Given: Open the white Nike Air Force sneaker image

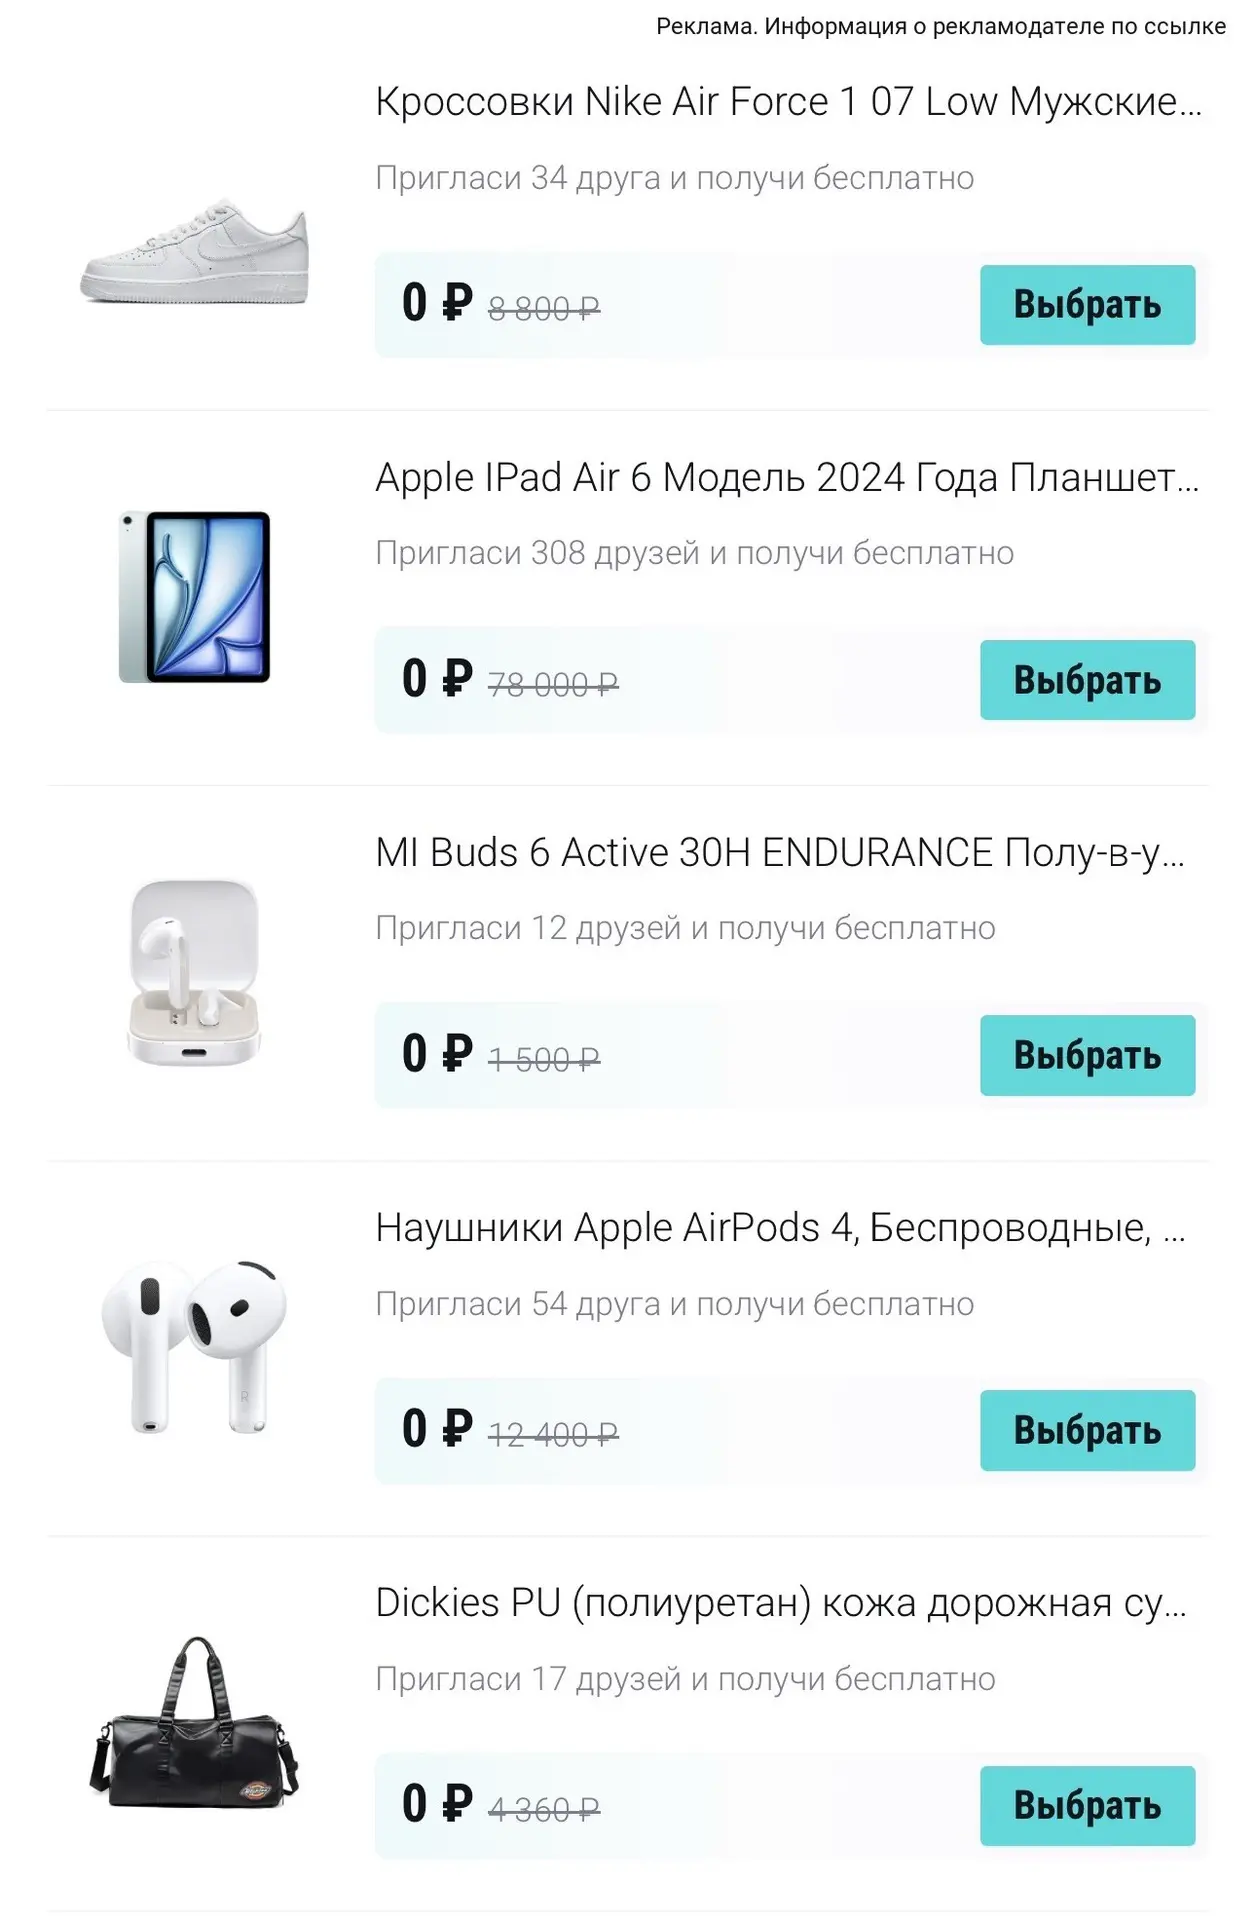Looking at the screenshot, I should coord(194,250).
